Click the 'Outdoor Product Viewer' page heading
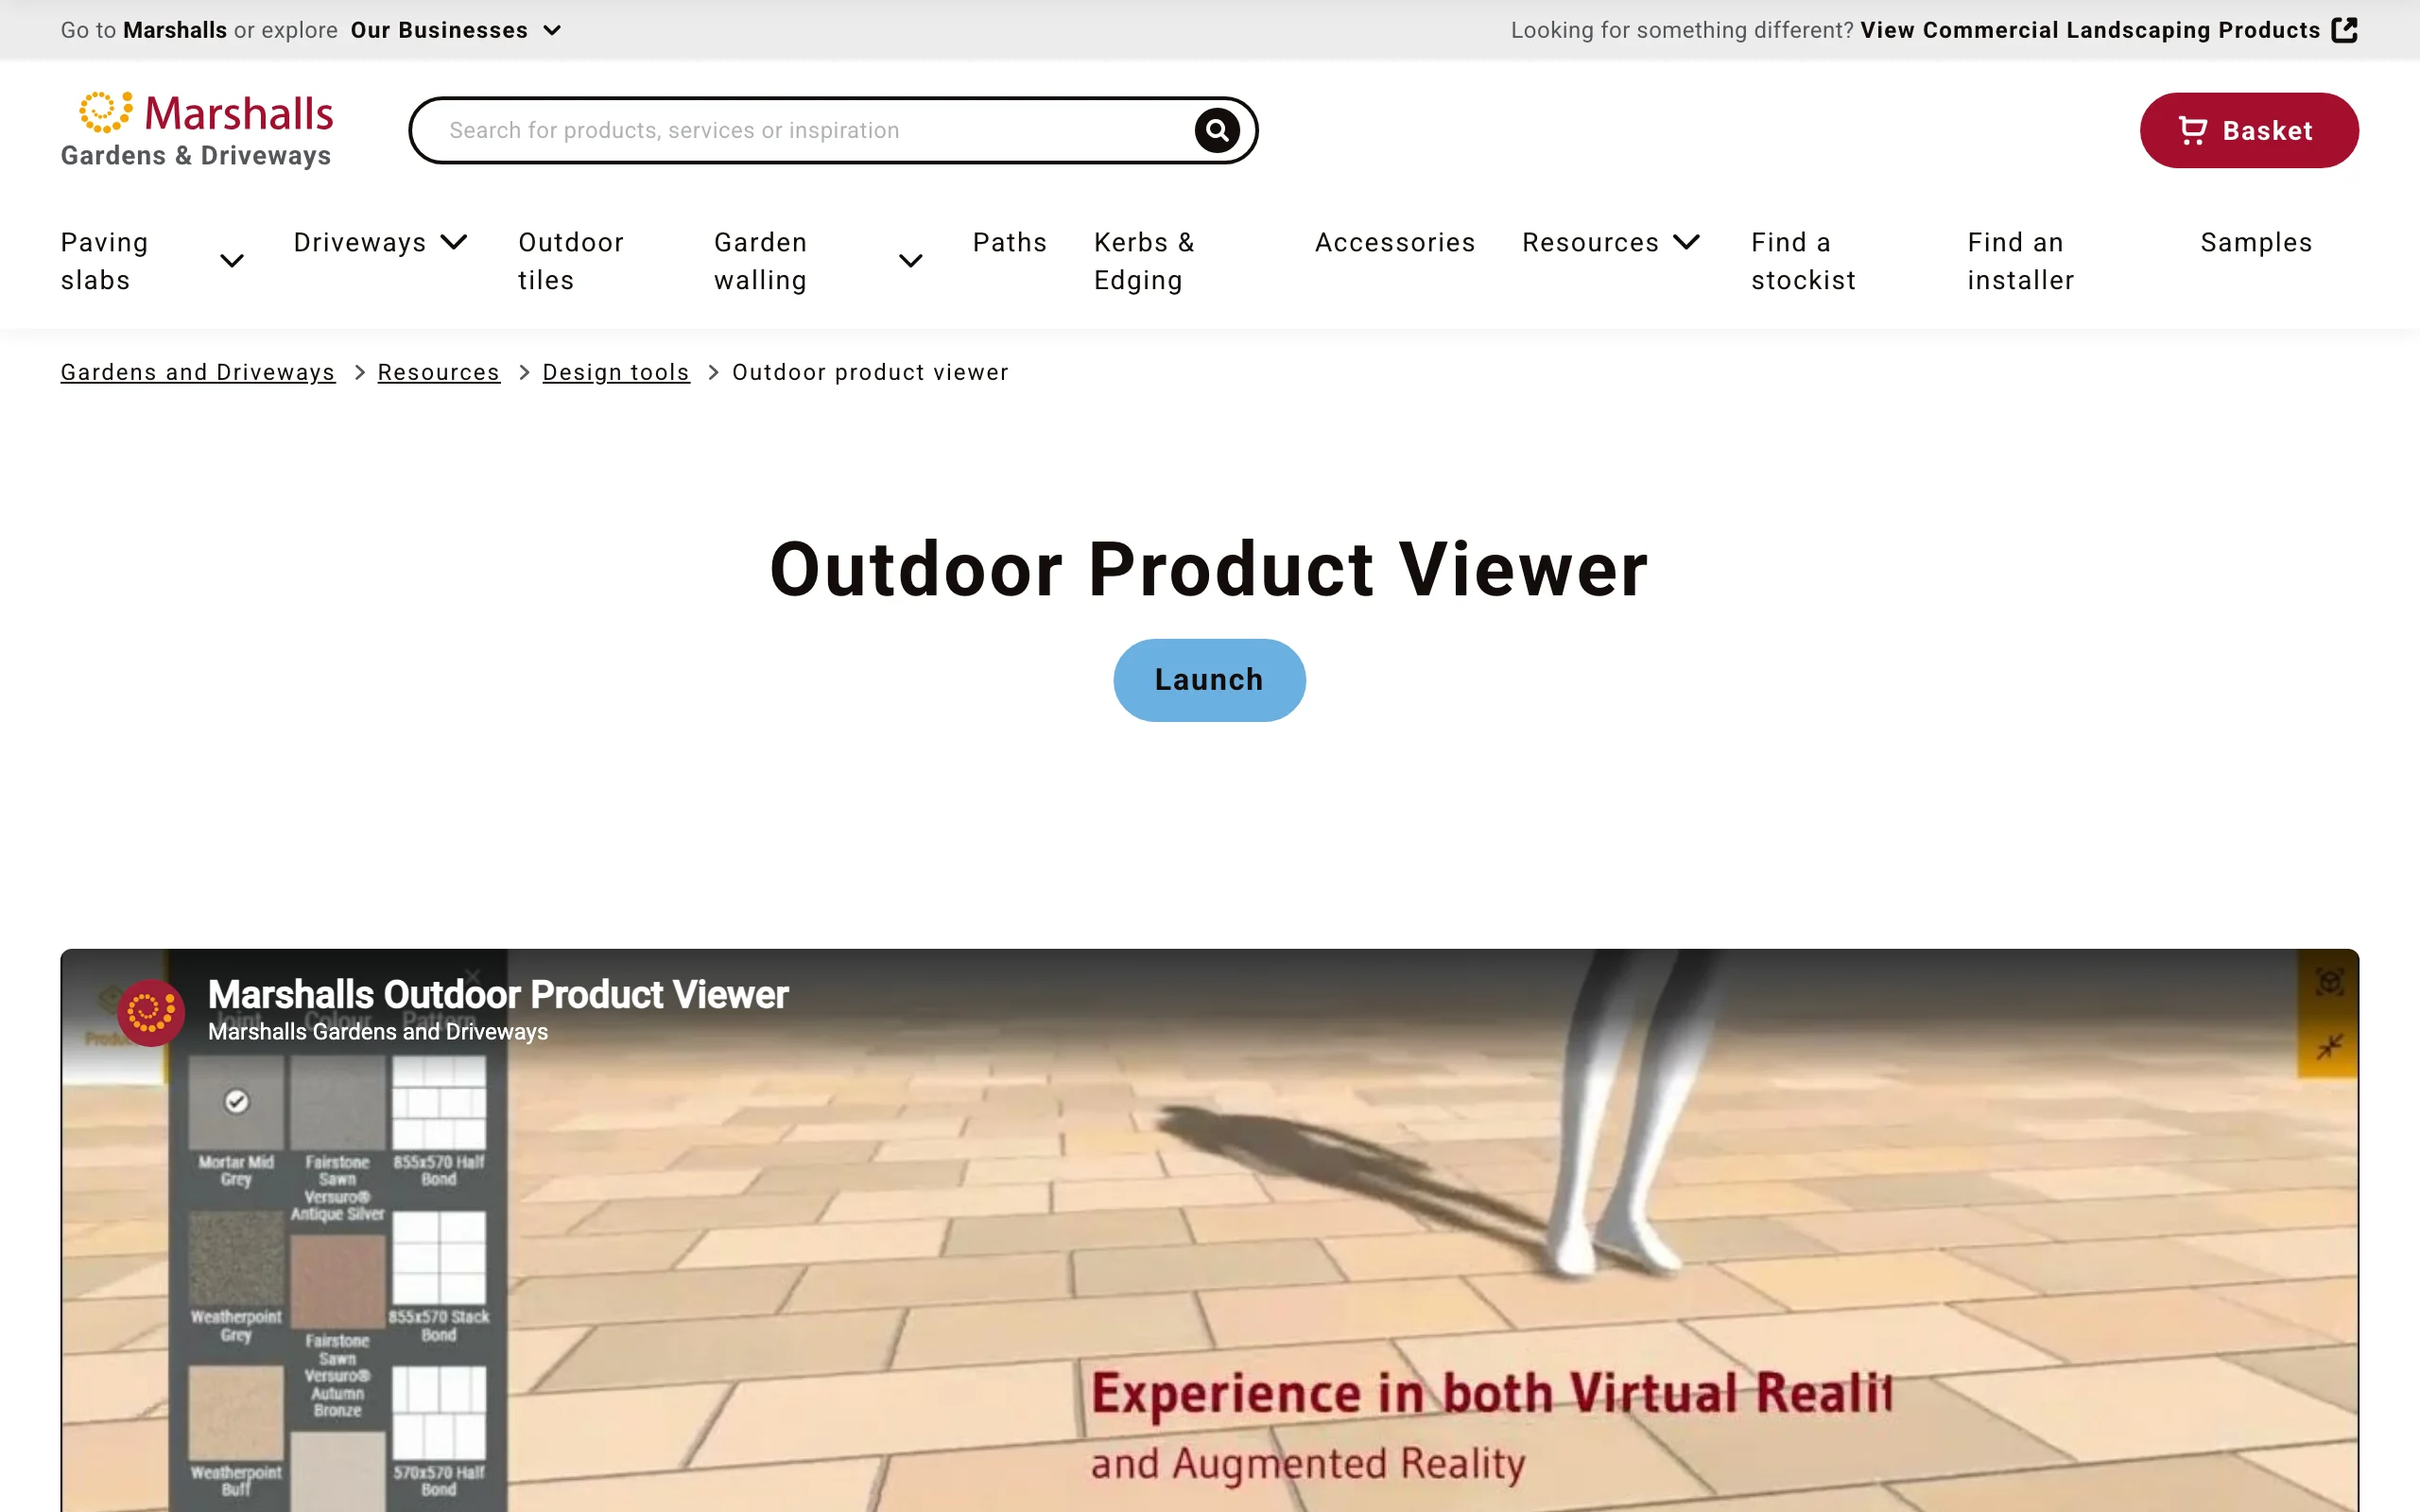This screenshot has width=2420, height=1512. tap(1209, 569)
